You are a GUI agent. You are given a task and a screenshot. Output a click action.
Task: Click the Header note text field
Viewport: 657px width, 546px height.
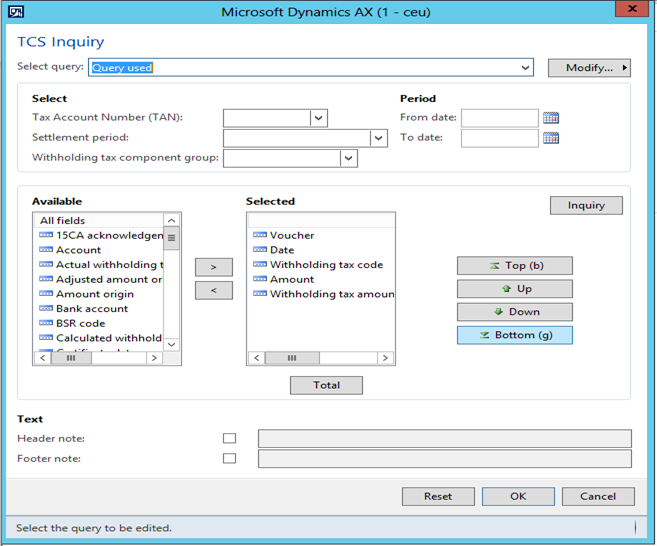point(445,438)
